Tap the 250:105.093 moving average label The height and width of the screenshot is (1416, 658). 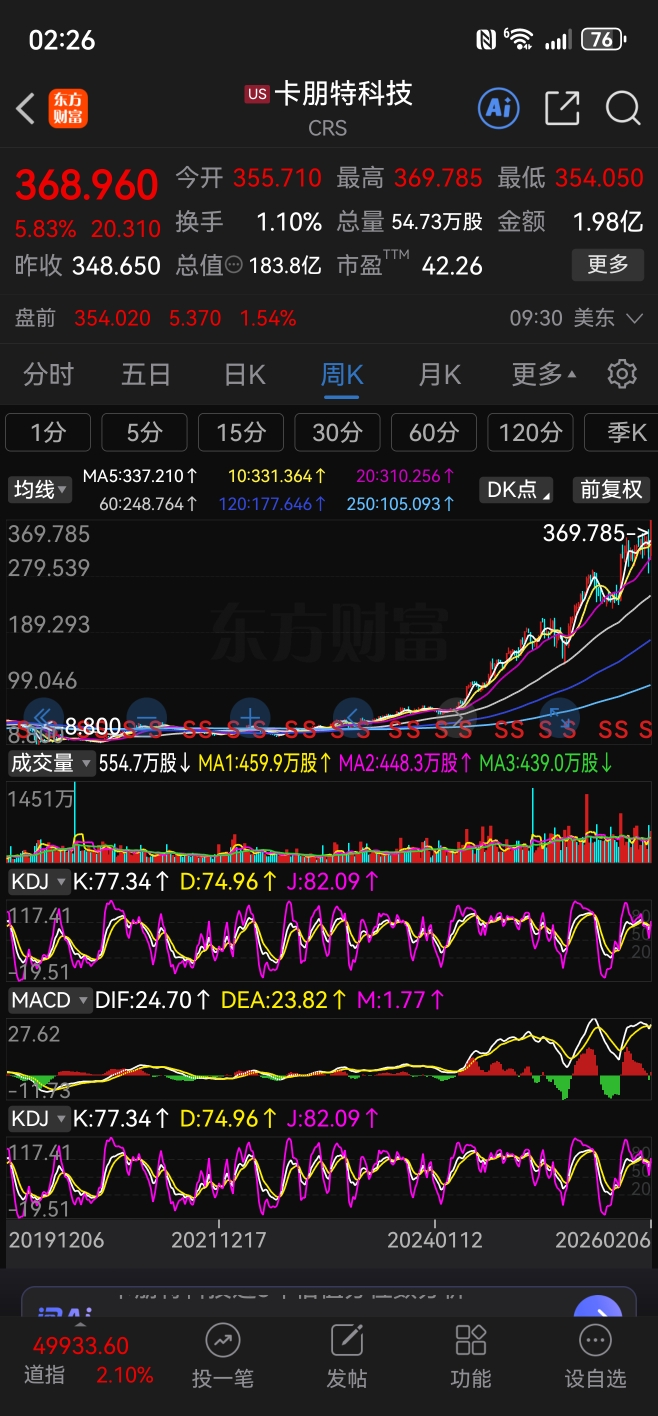point(401,503)
